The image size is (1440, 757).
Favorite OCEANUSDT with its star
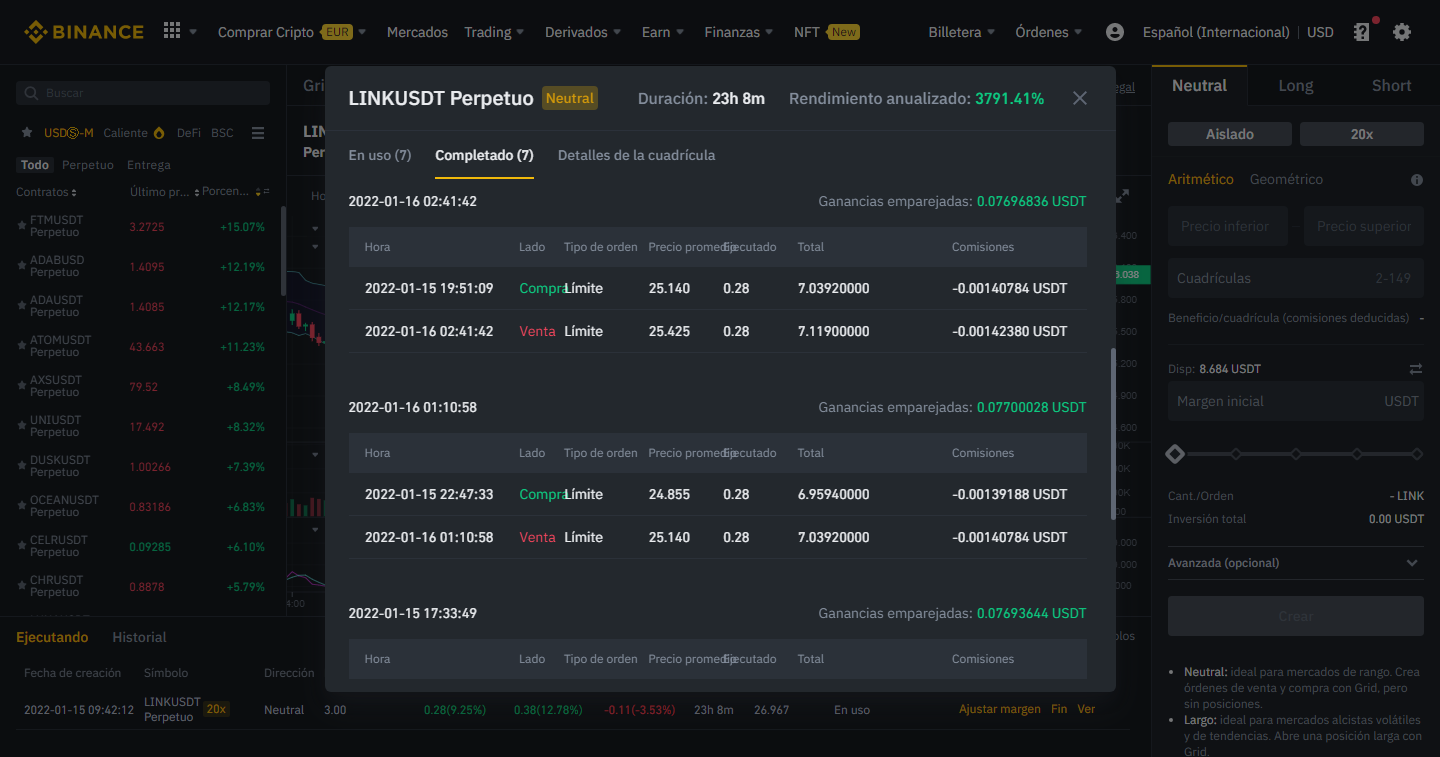22,506
